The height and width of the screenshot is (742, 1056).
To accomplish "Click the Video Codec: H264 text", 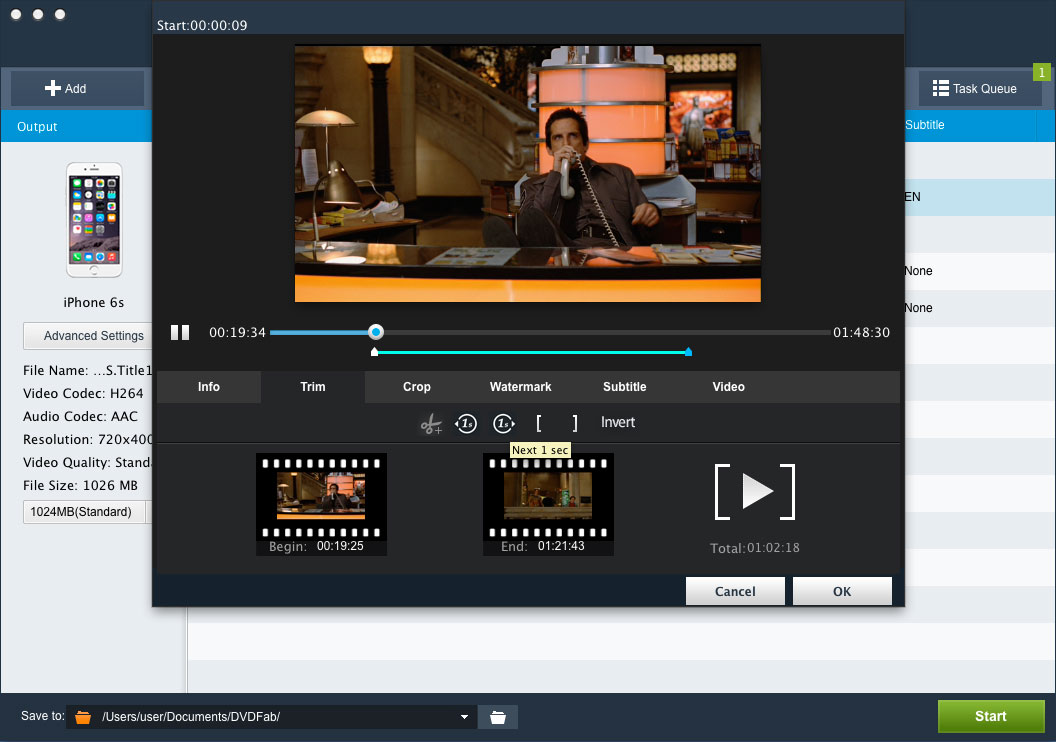I will pyautogui.click(x=83, y=393).
